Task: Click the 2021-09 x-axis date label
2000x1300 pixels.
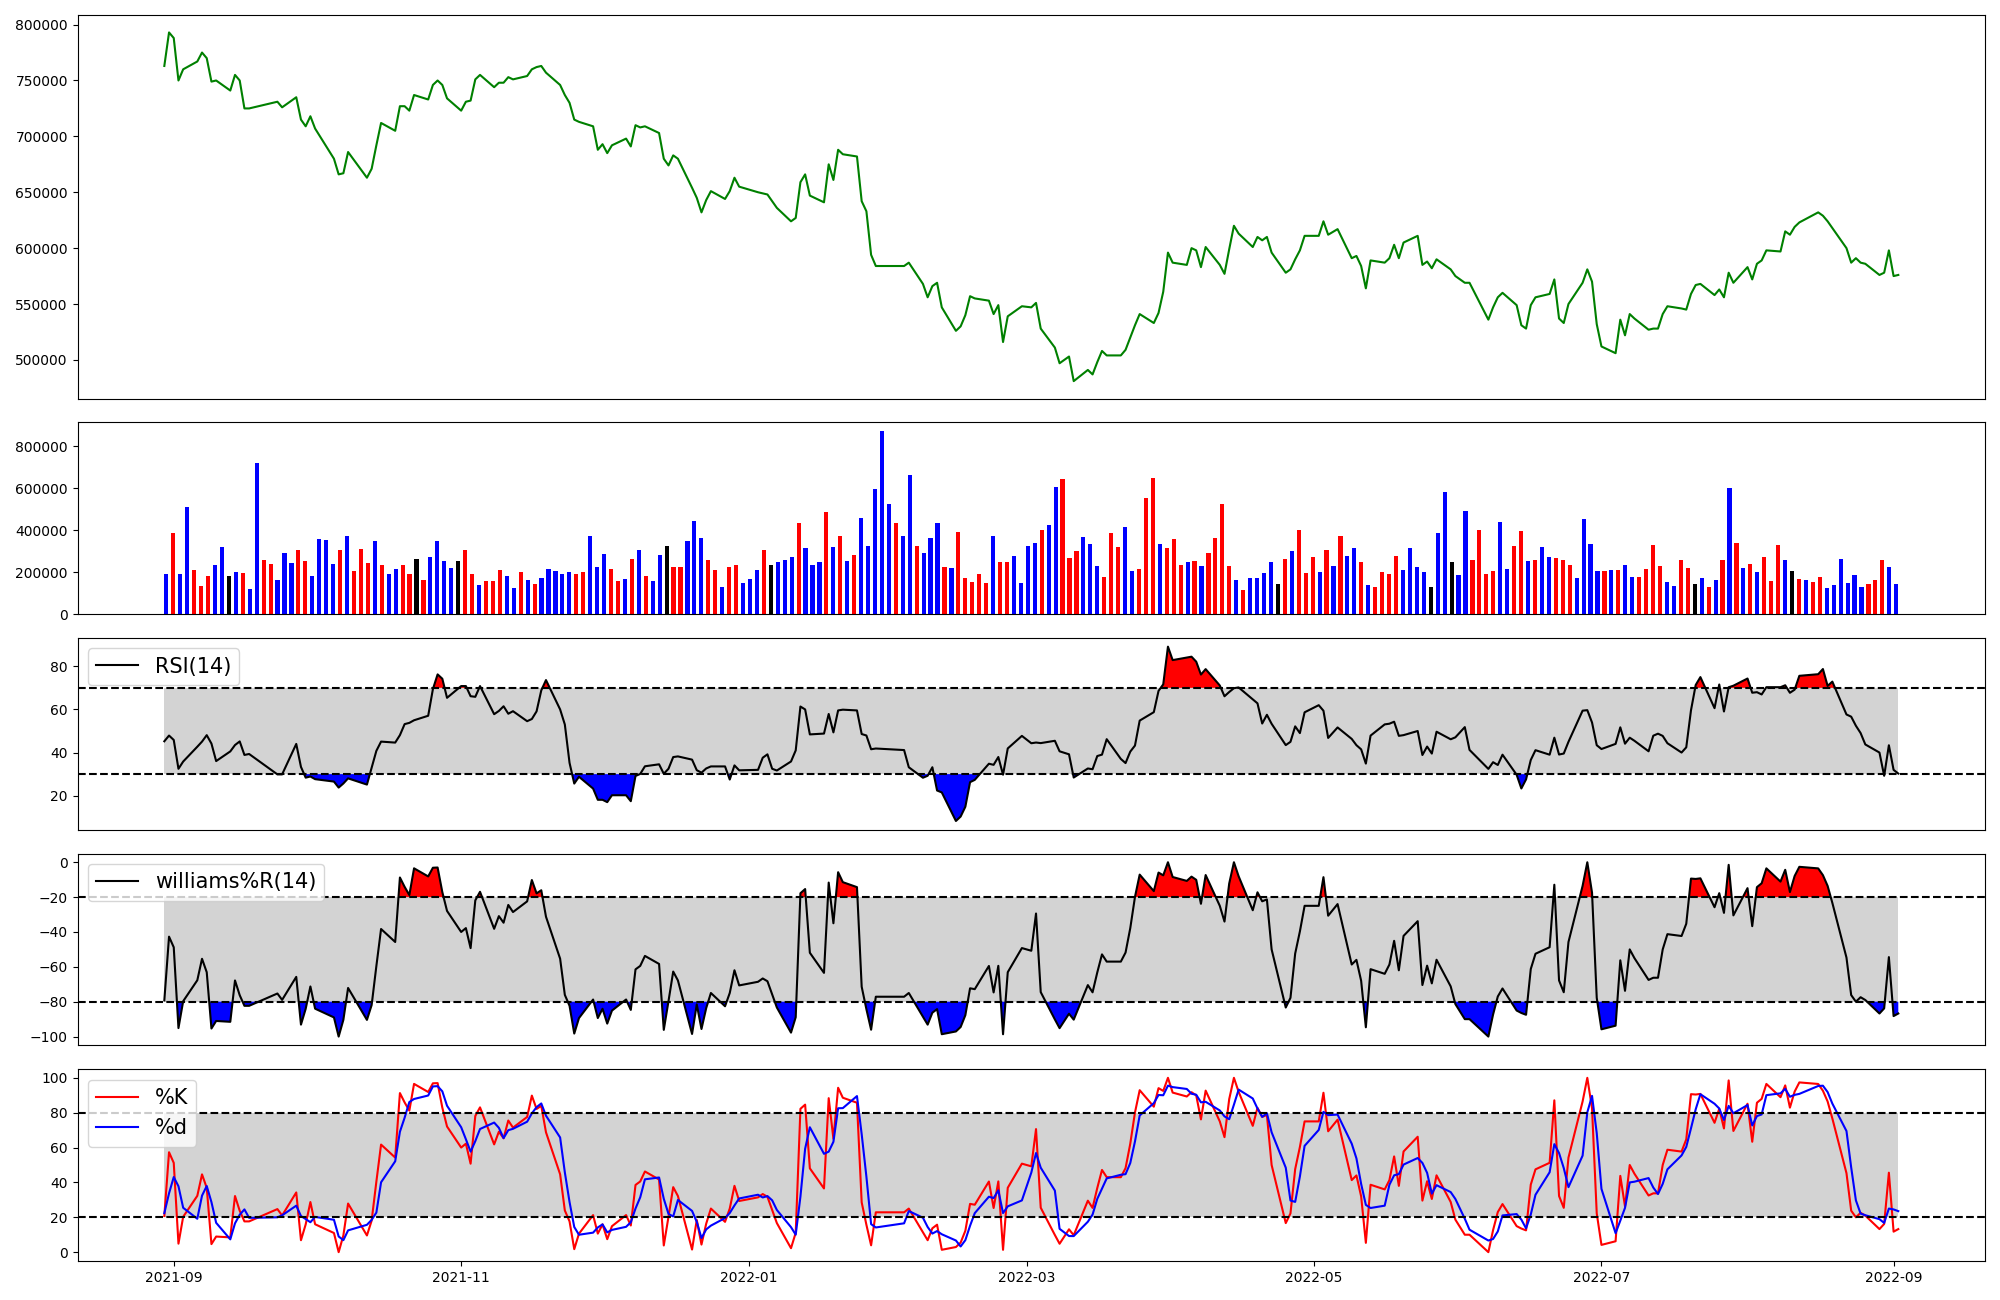Action: click(x=174, y=1277)
